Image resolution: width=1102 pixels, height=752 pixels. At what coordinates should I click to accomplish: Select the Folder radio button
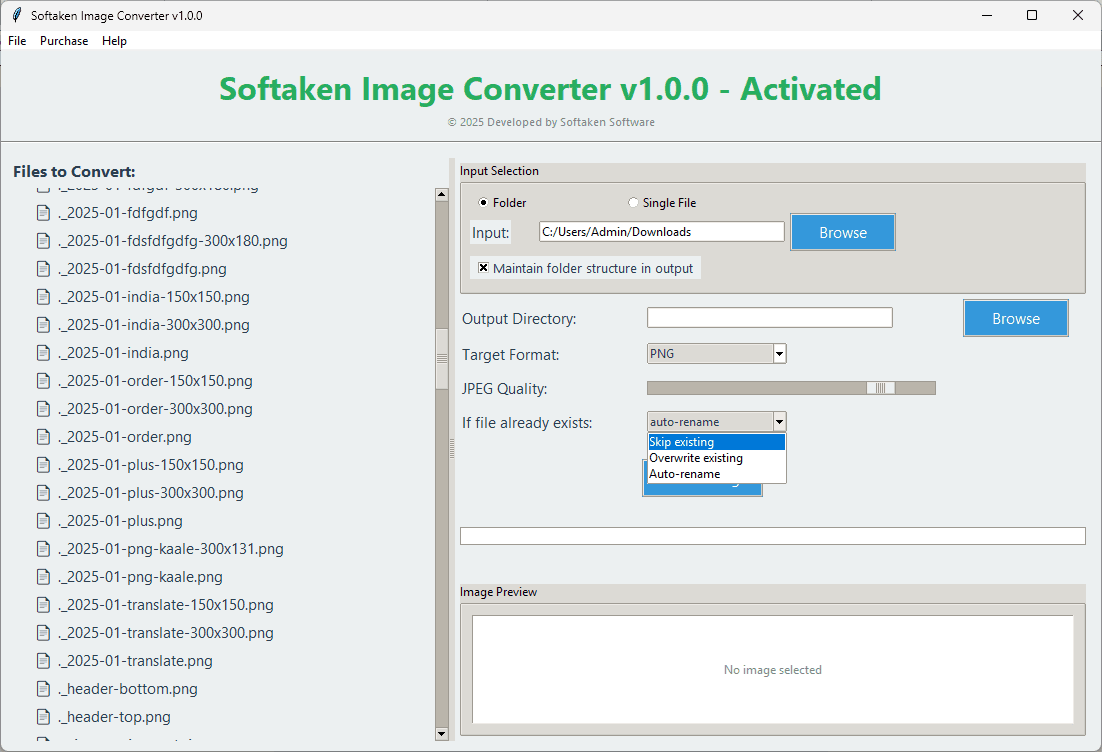coord(483,202)
